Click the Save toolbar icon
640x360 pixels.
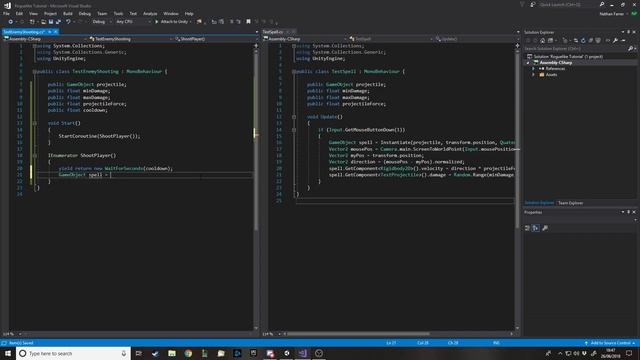tap(51, 22)
